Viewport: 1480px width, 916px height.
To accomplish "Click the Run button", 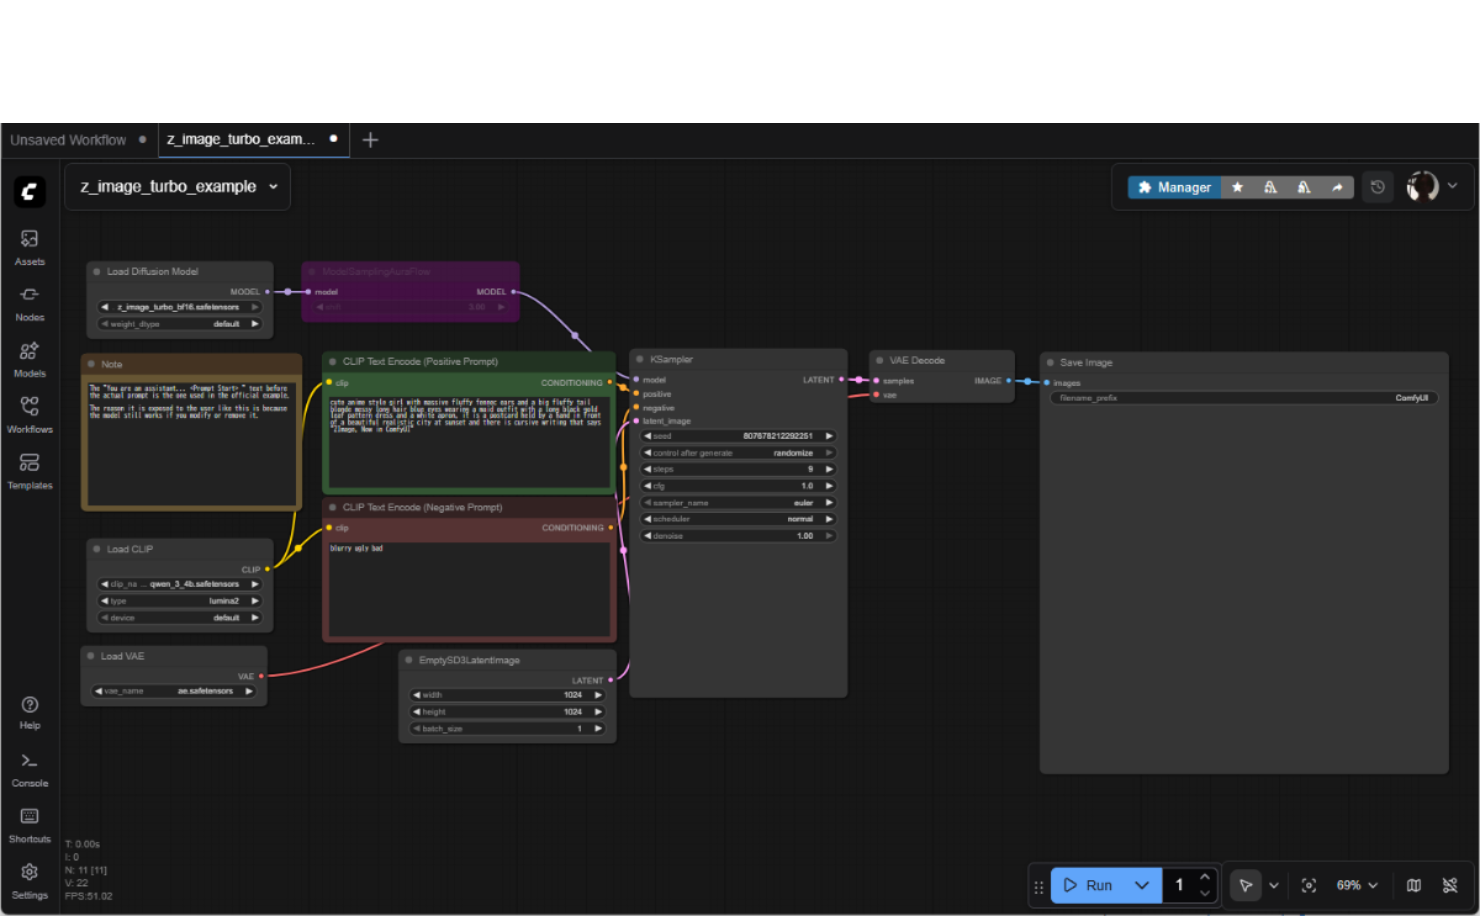I will 1089,885.
